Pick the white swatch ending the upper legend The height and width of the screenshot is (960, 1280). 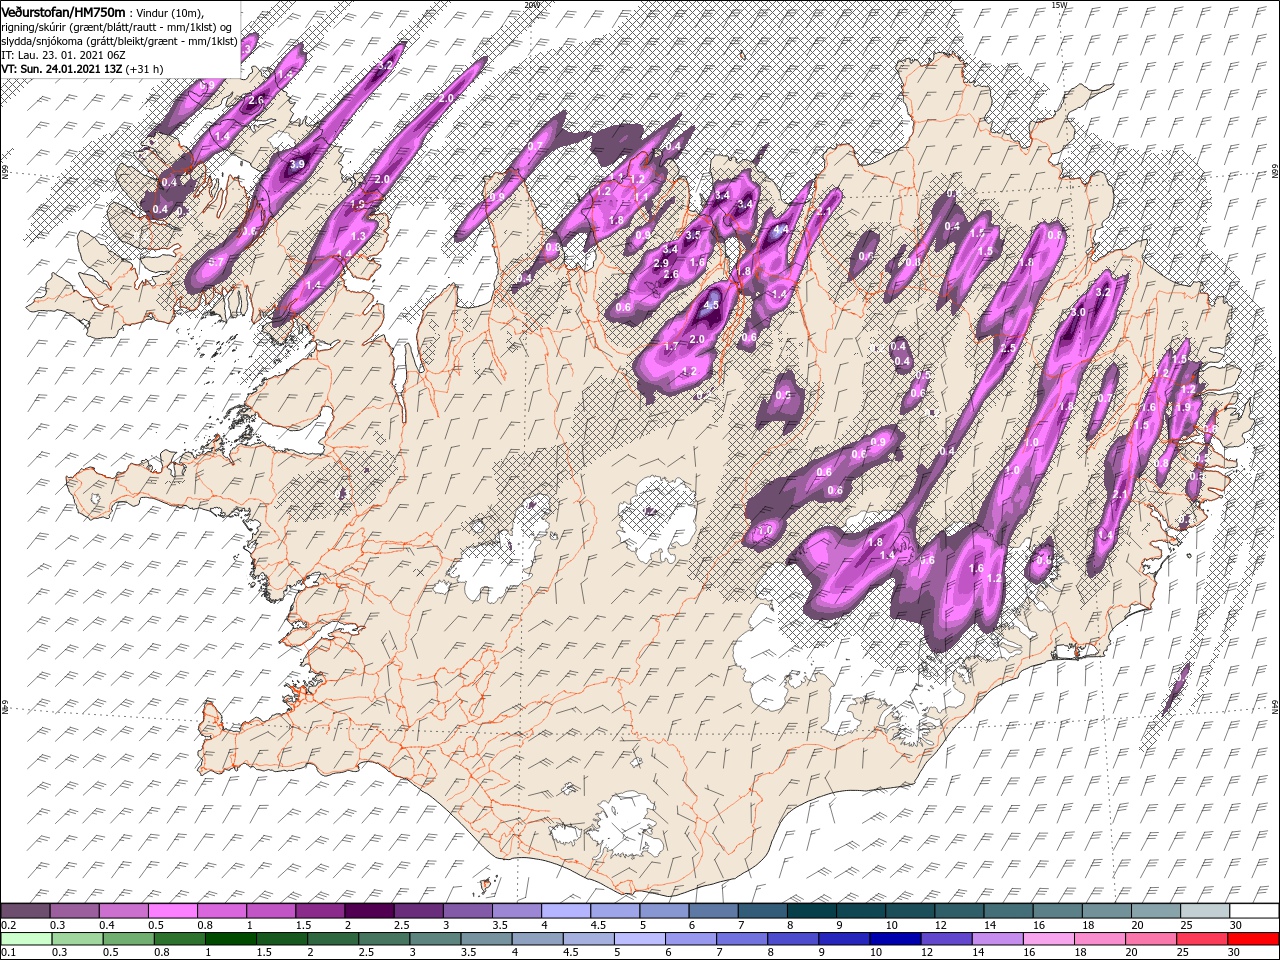(x=1253, y=911)
